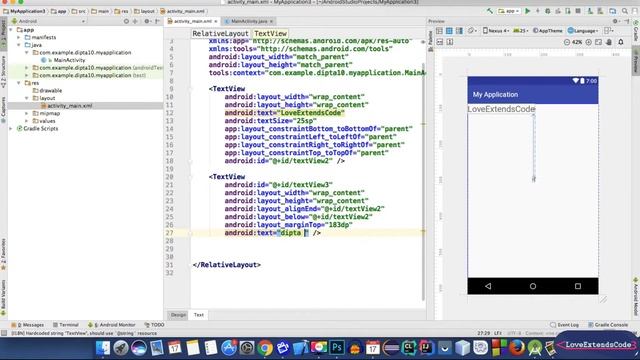Select the Text tab at editor bottom
Viewport: 640px width, 360px height.
coord(199,315)
